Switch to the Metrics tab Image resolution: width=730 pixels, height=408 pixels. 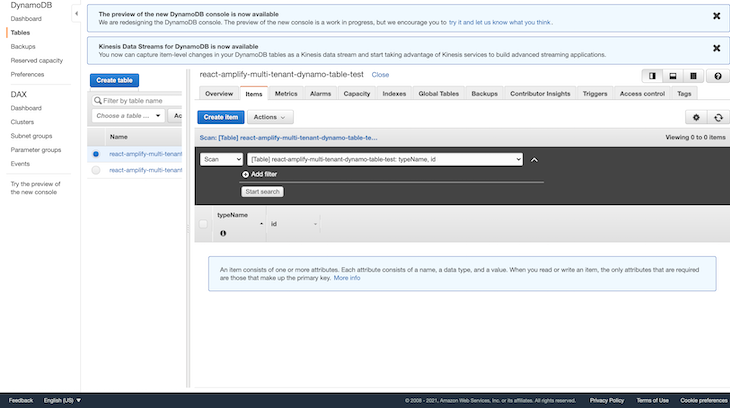pyautogui.click(x=286, y=93)
